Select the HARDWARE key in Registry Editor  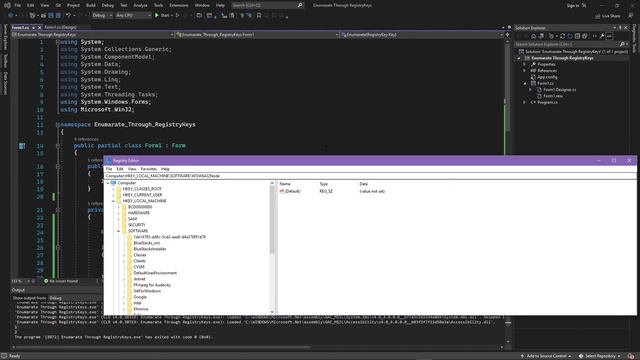pos(139,213)
